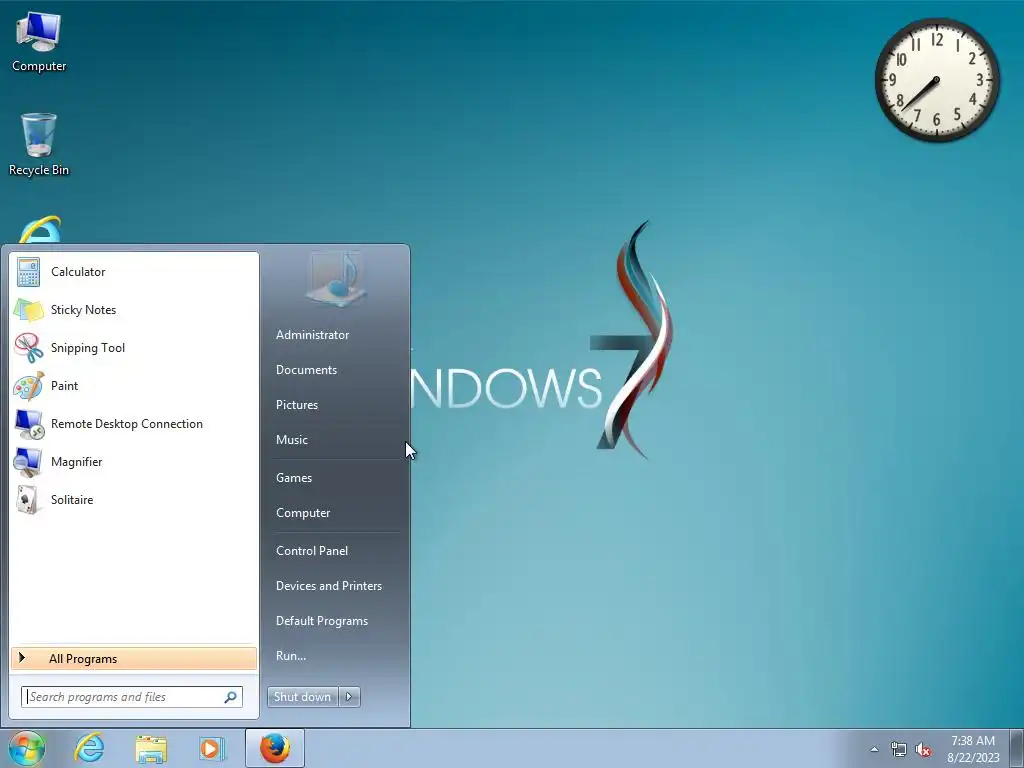Select the Recycle Bin desktop icon
The height and width of the screenshot is (768, 1024).
tap(39, 145)
